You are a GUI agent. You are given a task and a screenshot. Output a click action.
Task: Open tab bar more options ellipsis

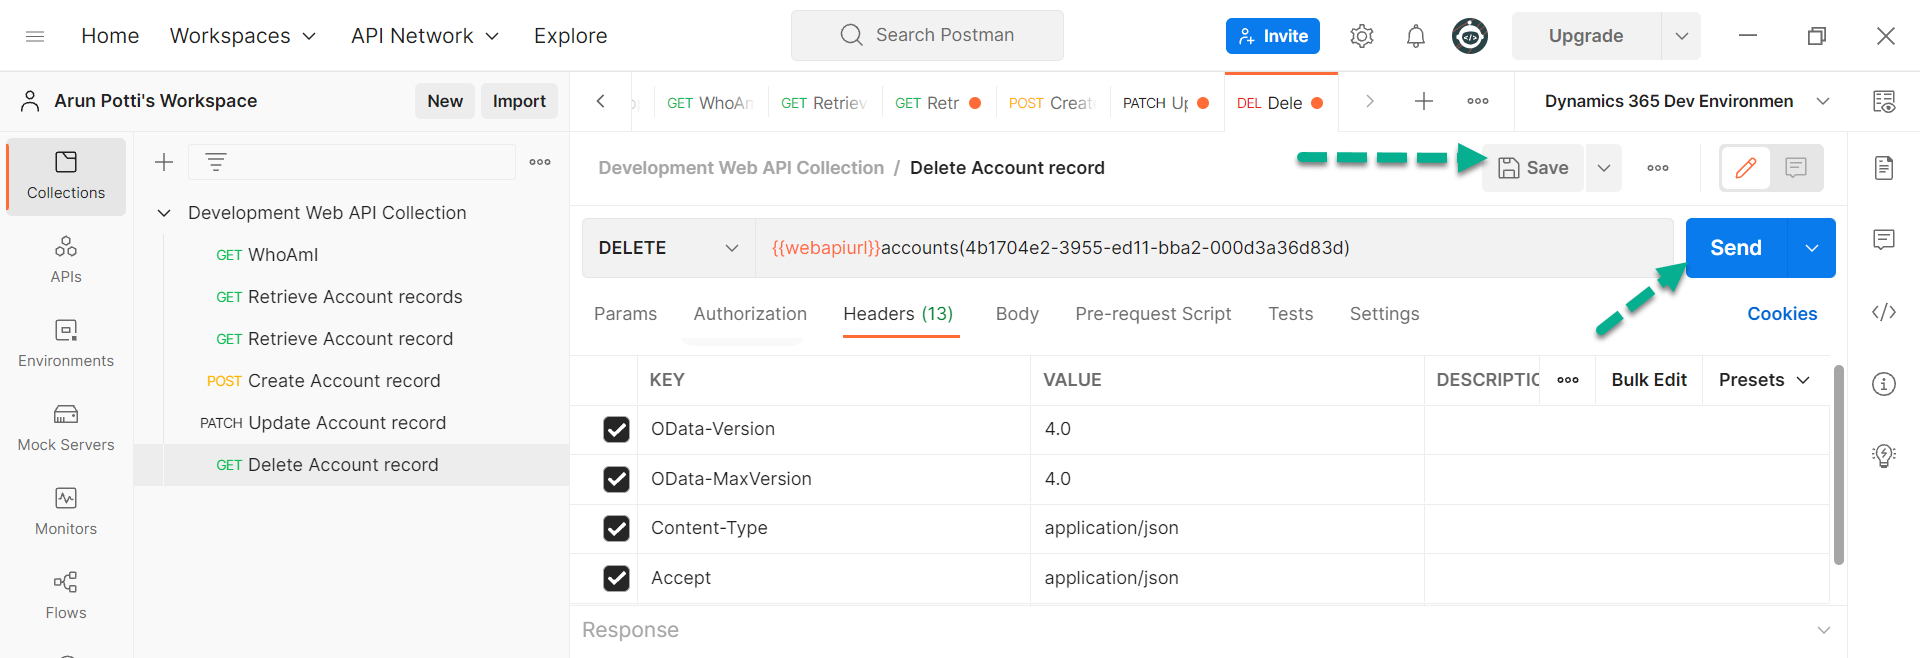[x=1478, y=101]
